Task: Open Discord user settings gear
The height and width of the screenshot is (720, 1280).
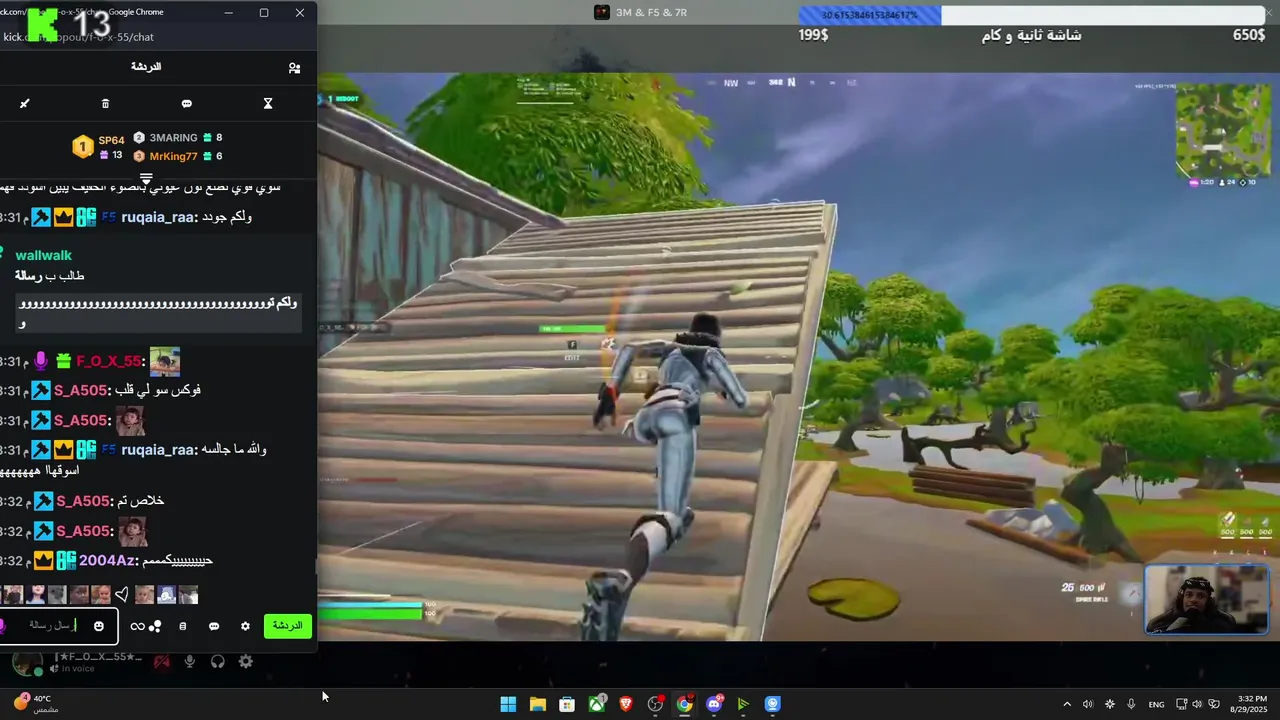Action: point(245,661)
